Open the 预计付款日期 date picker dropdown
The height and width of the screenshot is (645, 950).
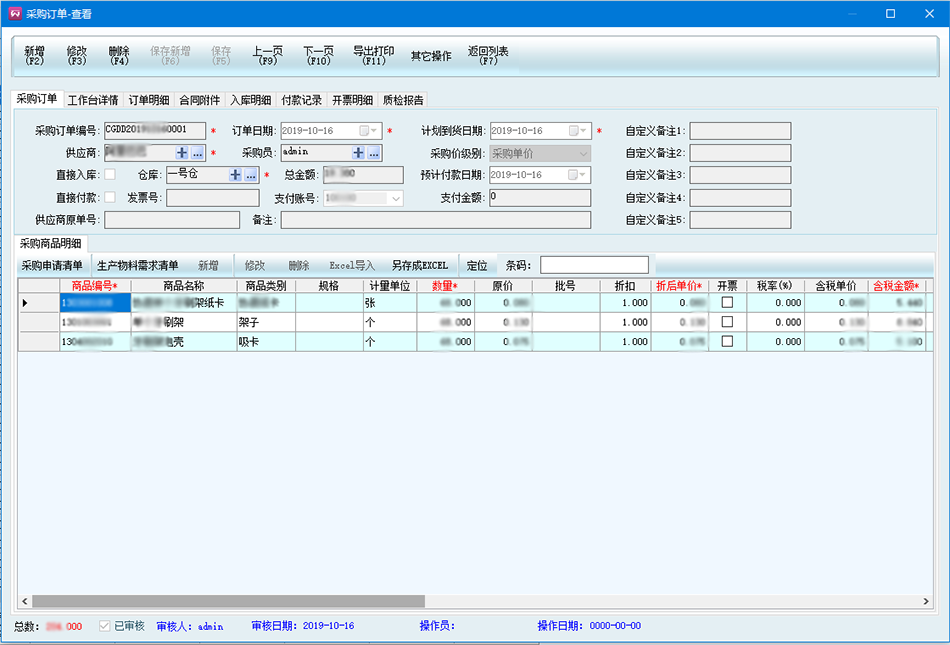[x=578, y=175]
